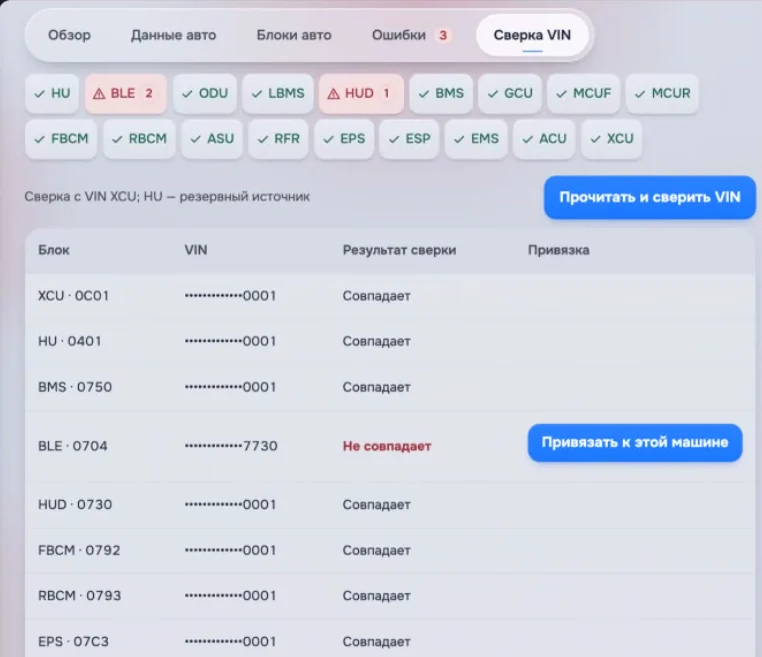762x657 pixels.
Task: Click Привязать к этой машине for BLE
Action: [x=635, y=443]
